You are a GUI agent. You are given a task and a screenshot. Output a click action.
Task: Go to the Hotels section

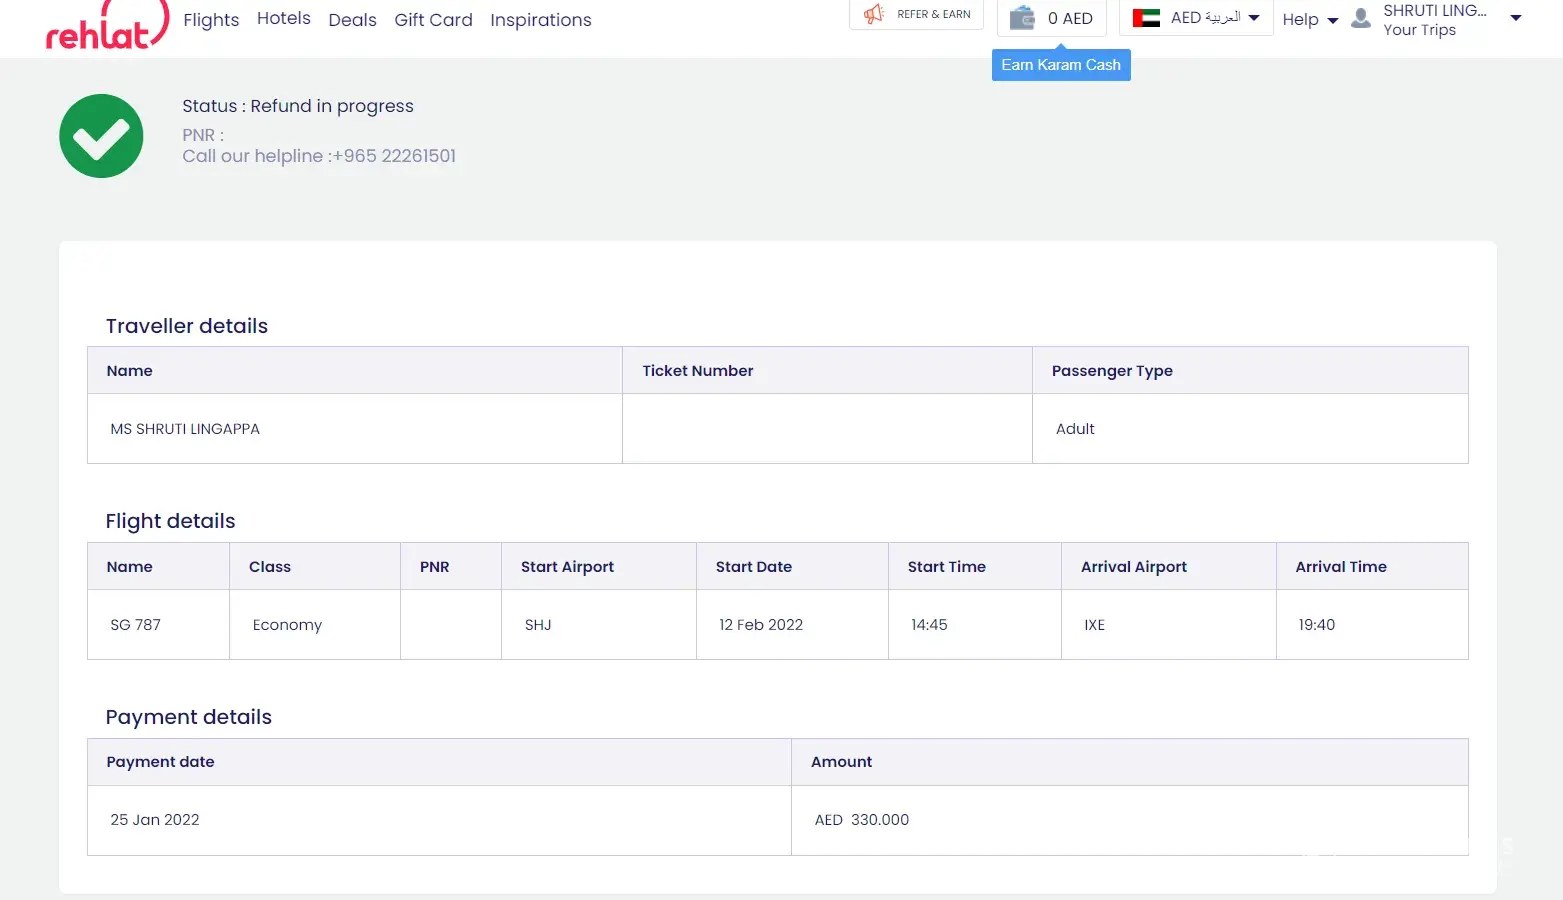283,19
